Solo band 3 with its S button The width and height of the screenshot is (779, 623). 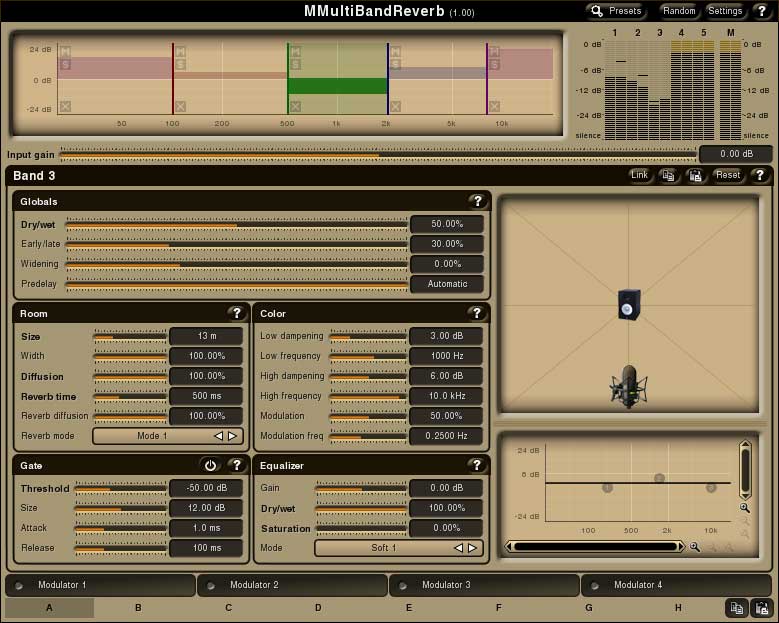(296, 64)
